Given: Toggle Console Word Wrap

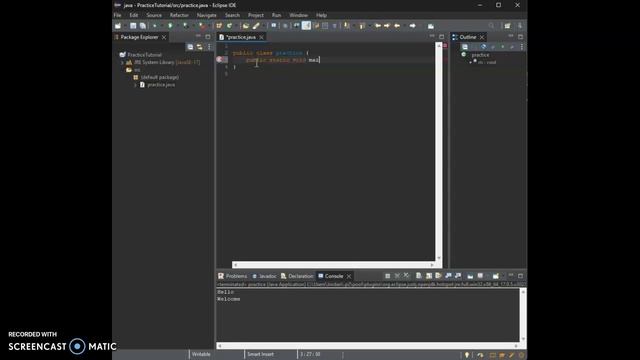Looking at the screenshot, I should click(x=439, y=276).
